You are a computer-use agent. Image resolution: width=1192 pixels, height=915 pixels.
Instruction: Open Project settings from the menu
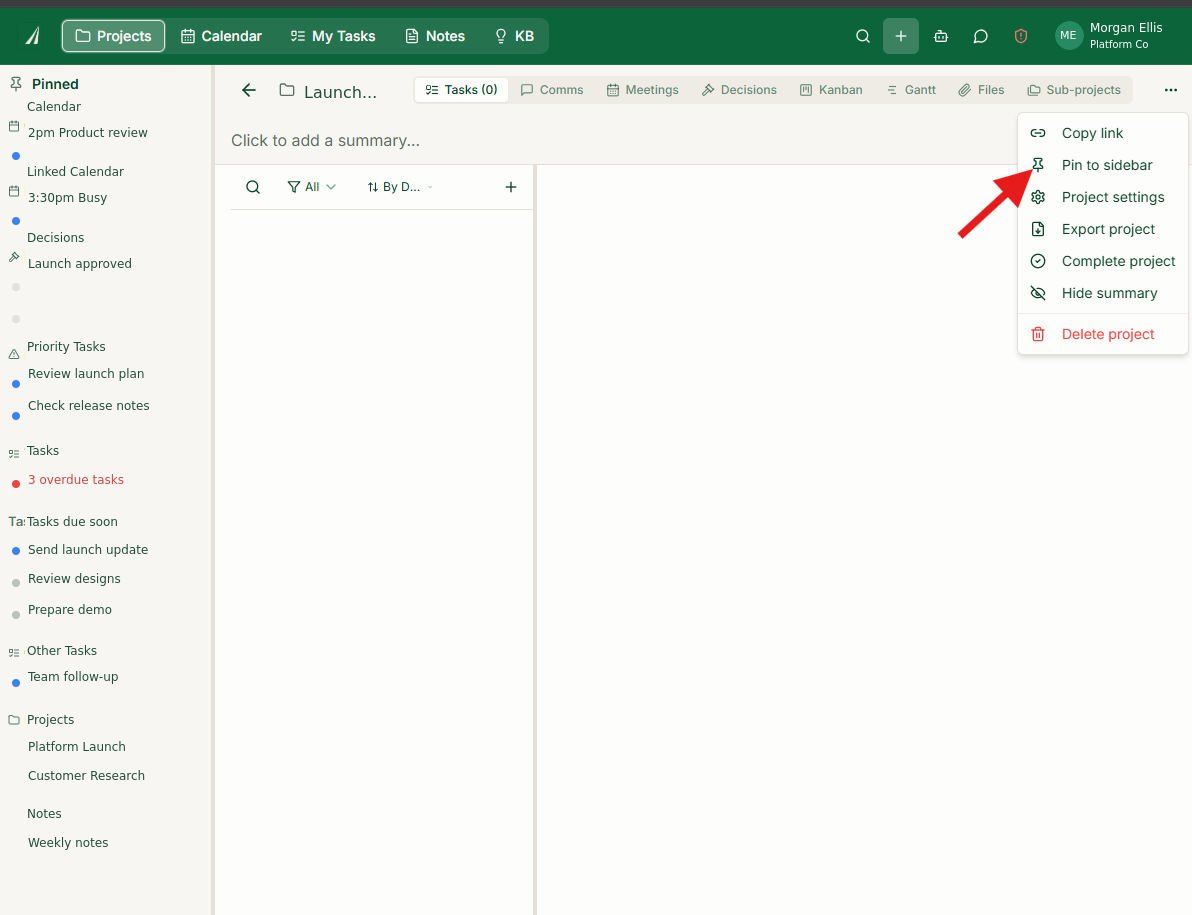click(1102, 197)
